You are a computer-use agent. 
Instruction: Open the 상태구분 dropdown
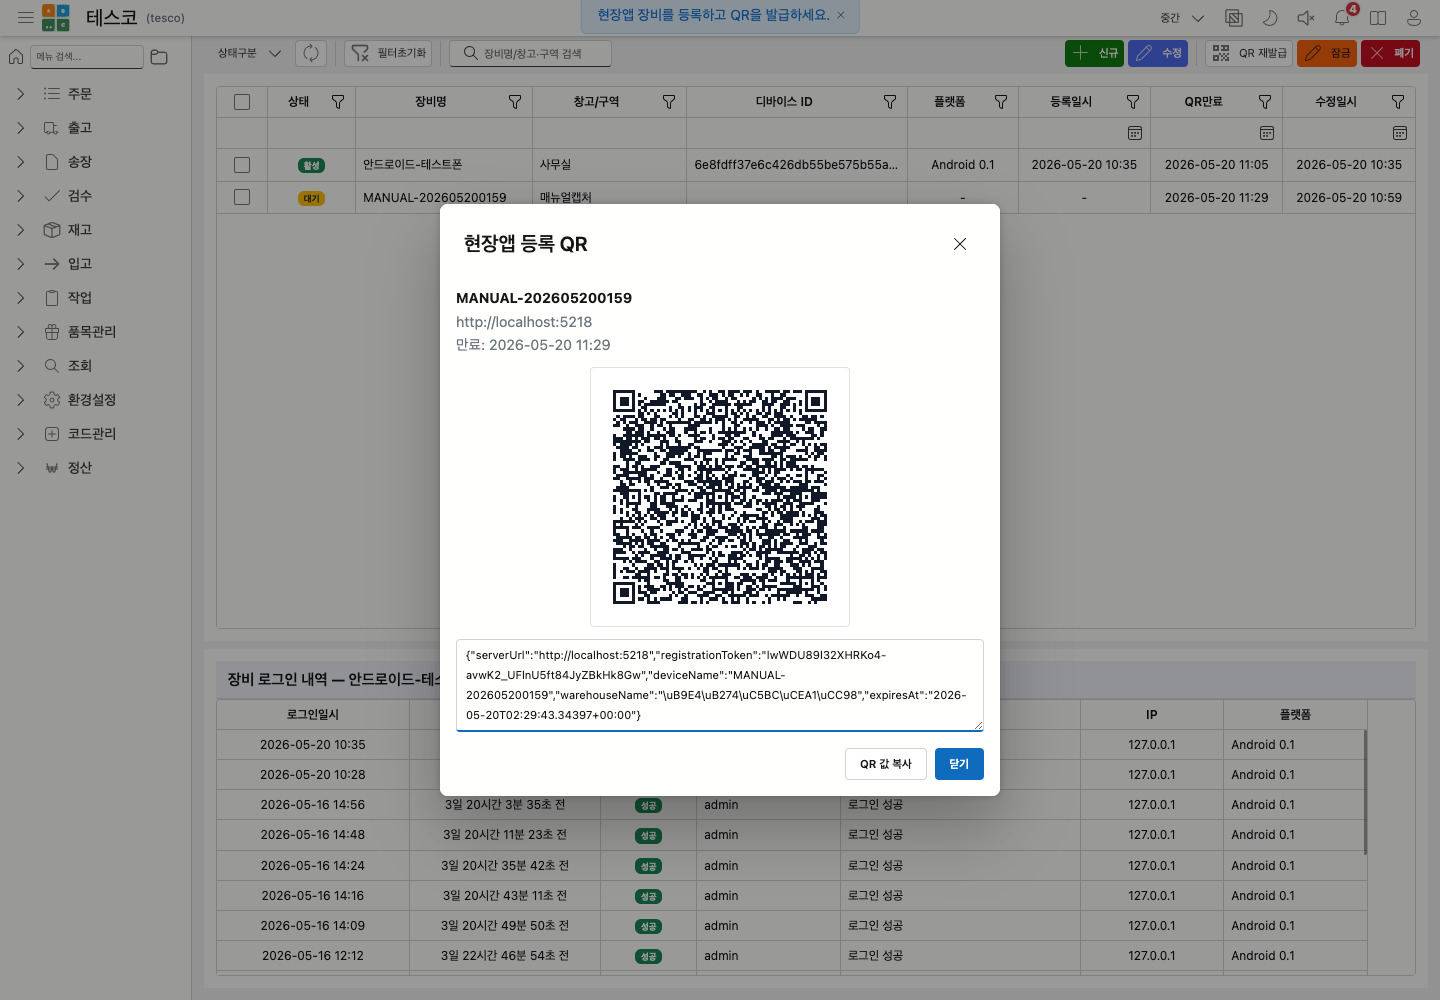point(250,53)
